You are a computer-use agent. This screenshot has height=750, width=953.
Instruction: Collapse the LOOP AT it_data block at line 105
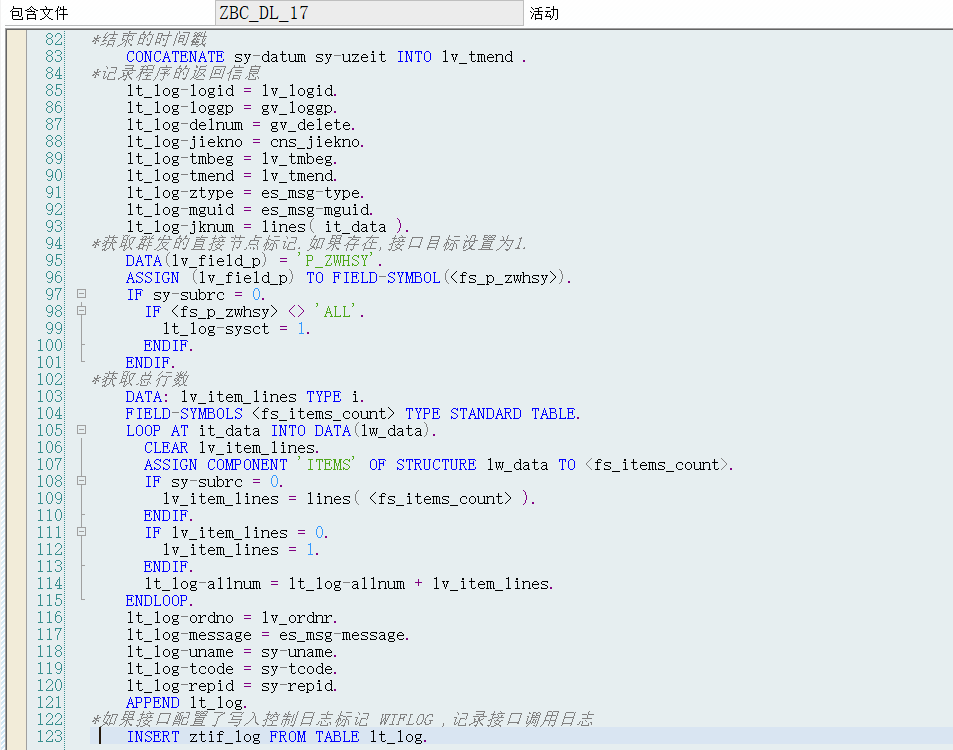[x=81, y=430]
